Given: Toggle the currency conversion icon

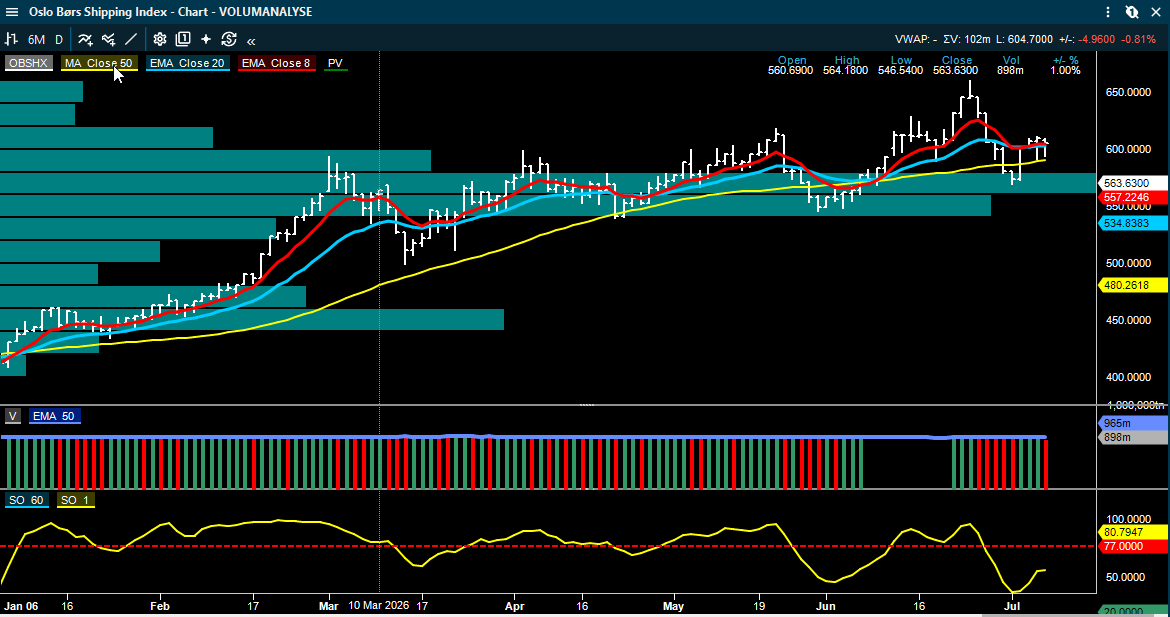Looking at the screenshot, I should coord(228,40).
